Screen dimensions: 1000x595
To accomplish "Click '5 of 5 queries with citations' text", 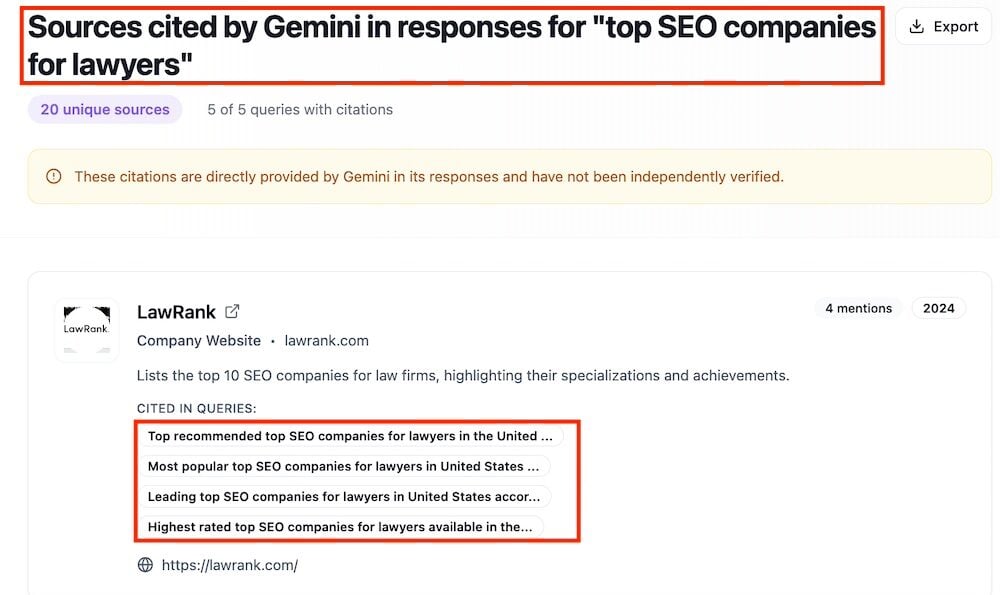I will click(300, 110).
